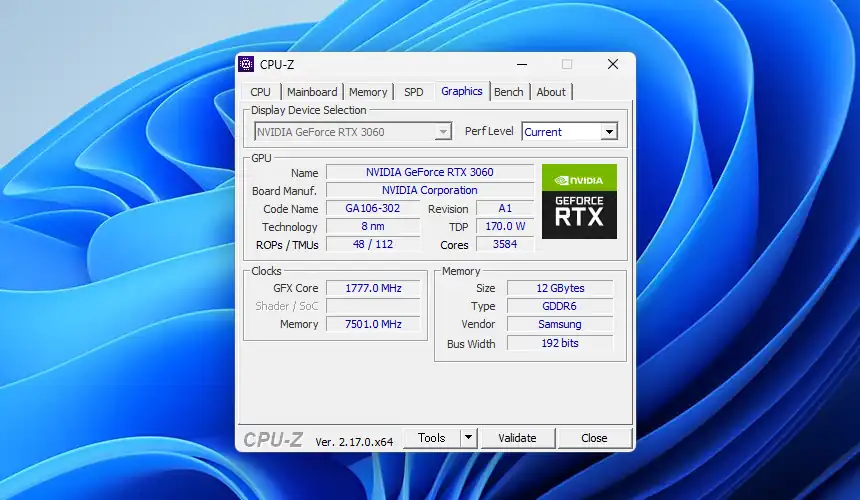This screenshot has width=860, height=500.
Task: Open the Mainboard tab
Action: [312, 92]
